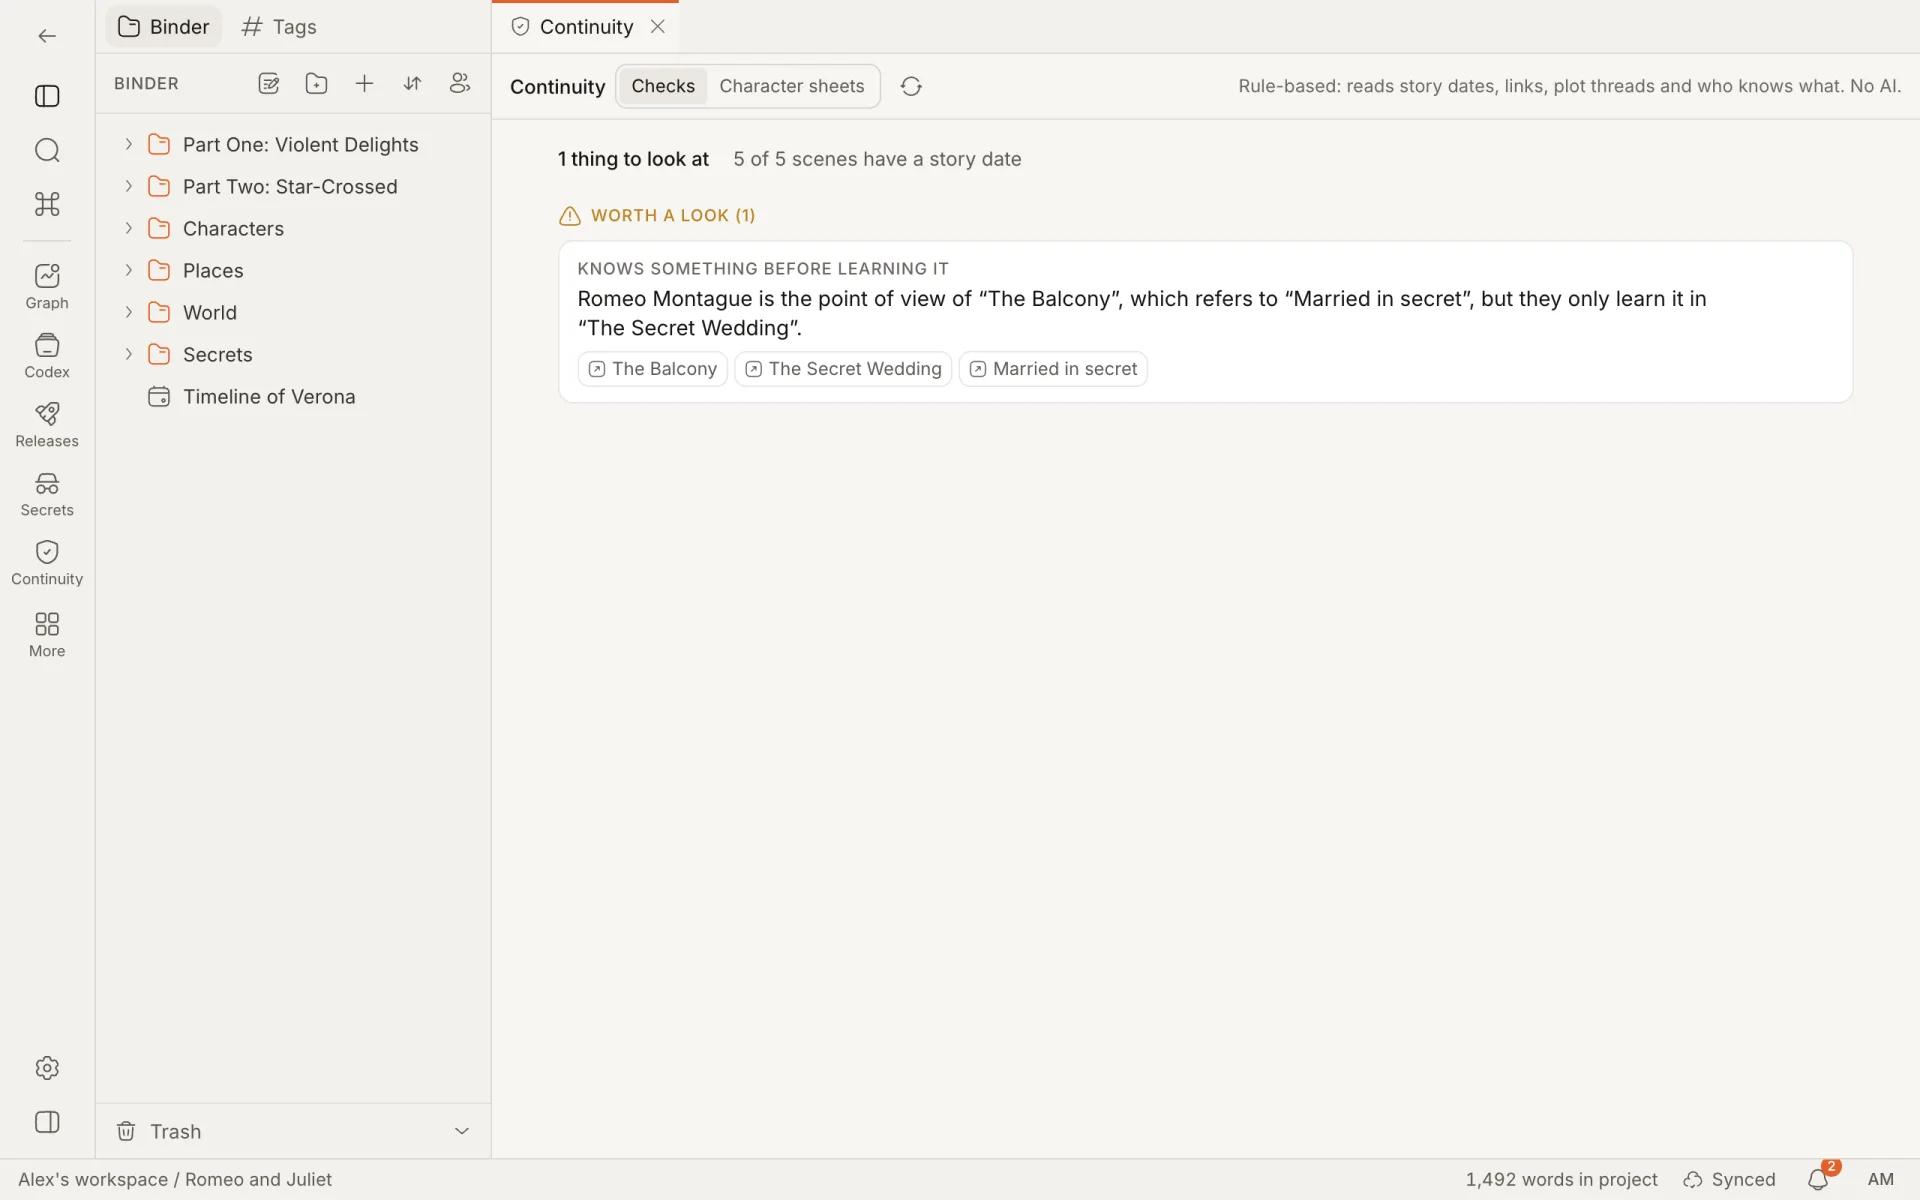
Task: Expand the World folder chevron
Action: [128, 312]
